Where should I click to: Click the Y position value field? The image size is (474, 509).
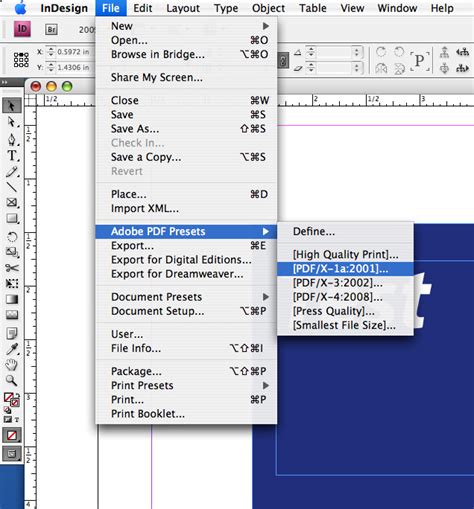click(x=74, y=67)
